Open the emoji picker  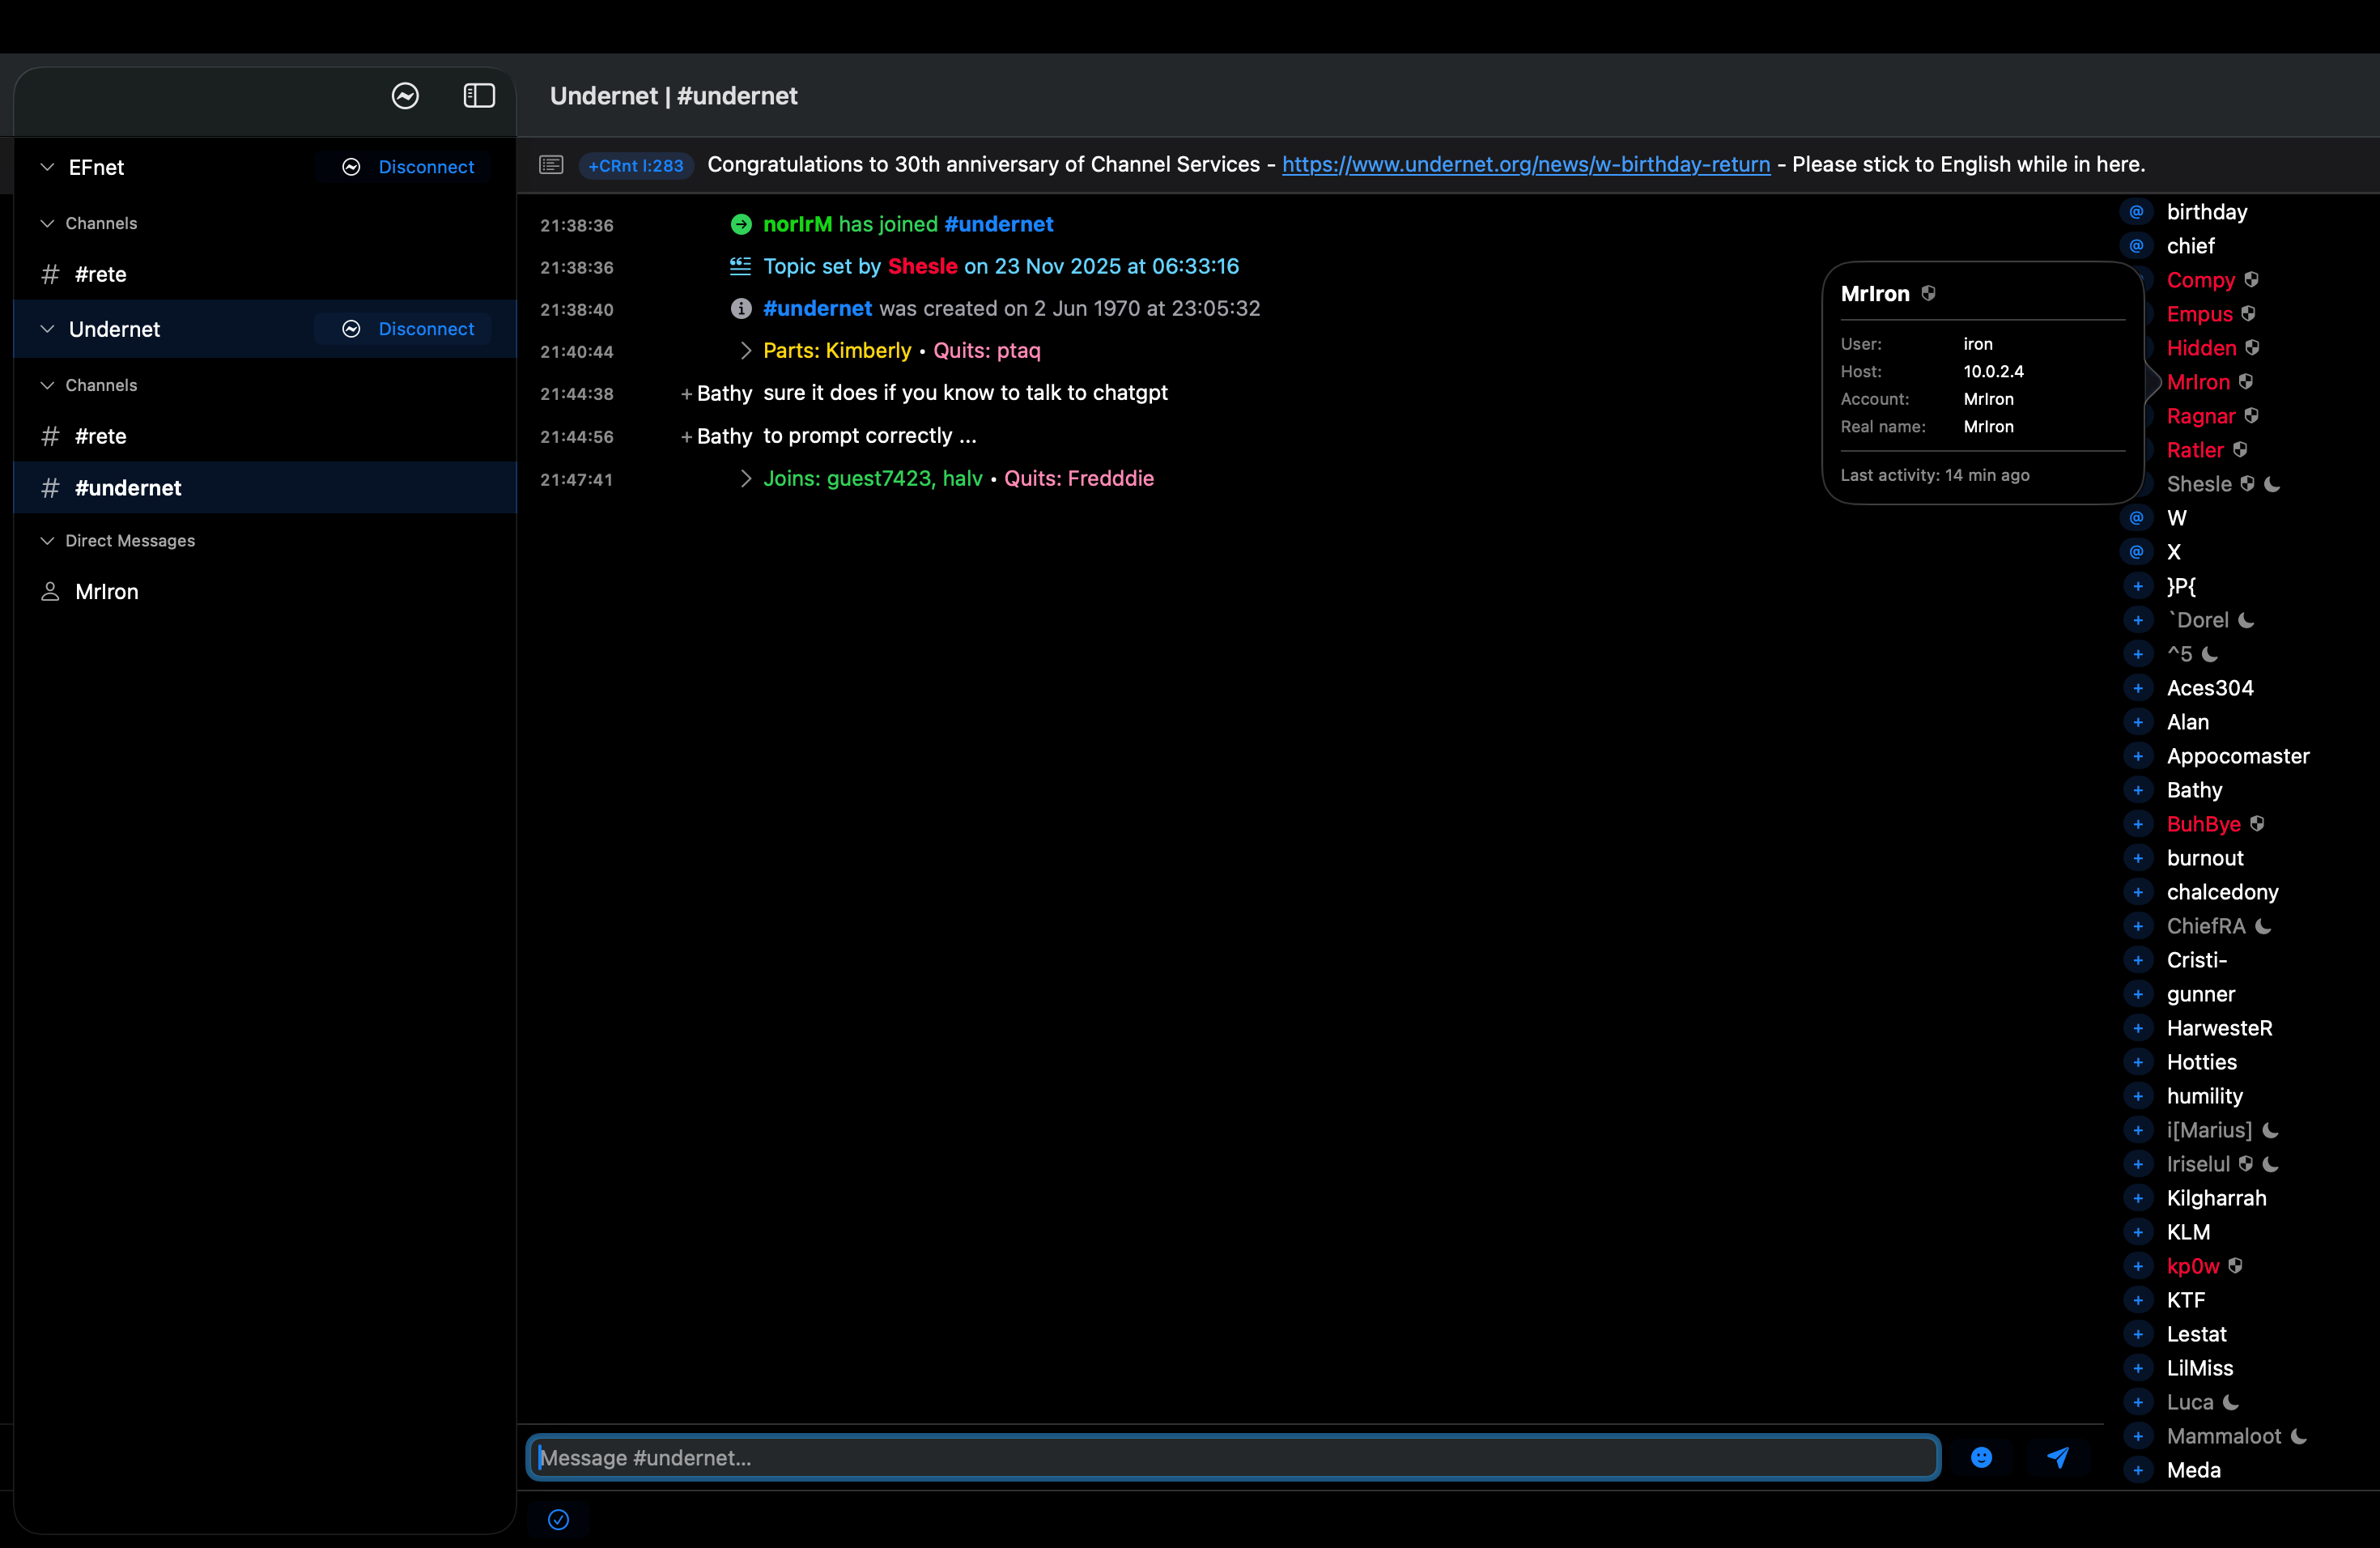tap(1983, 1457)
